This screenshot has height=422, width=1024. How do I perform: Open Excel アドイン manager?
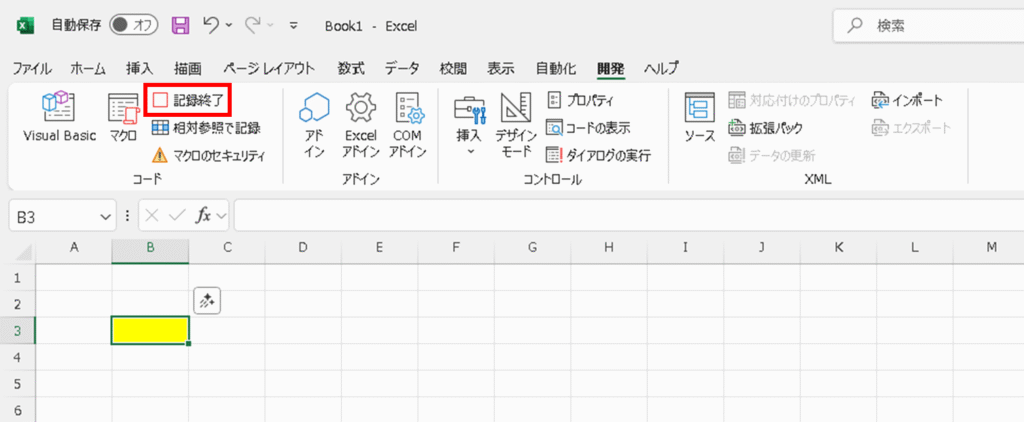[x=361, y=124]
